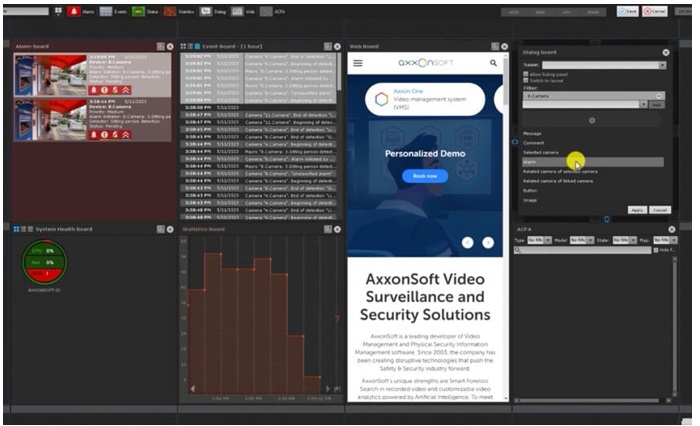Select Image in Dialog board list
The image size is (700, 426).
pos(530,200)
